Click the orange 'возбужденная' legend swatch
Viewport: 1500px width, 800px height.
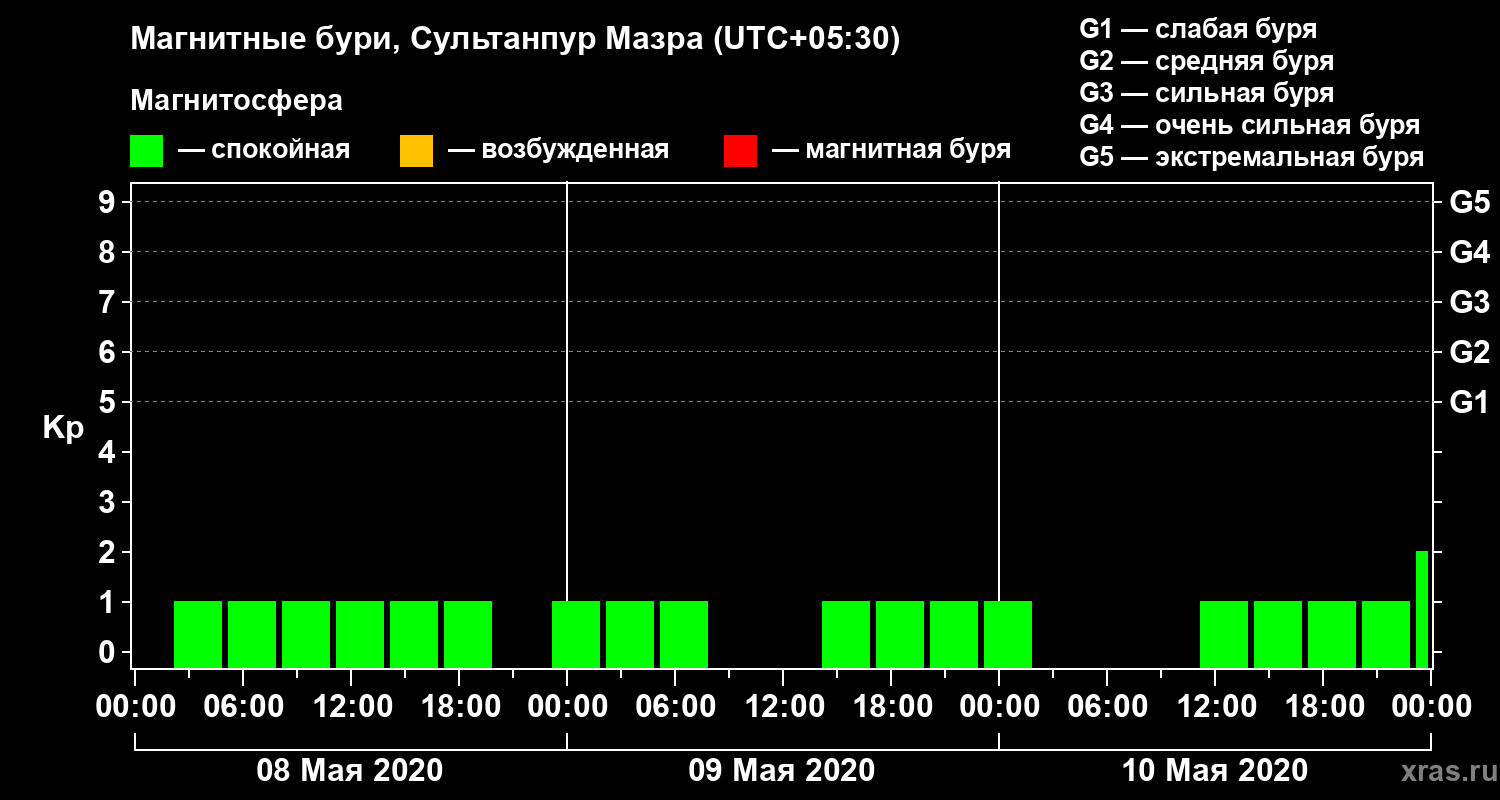[416, 151]
